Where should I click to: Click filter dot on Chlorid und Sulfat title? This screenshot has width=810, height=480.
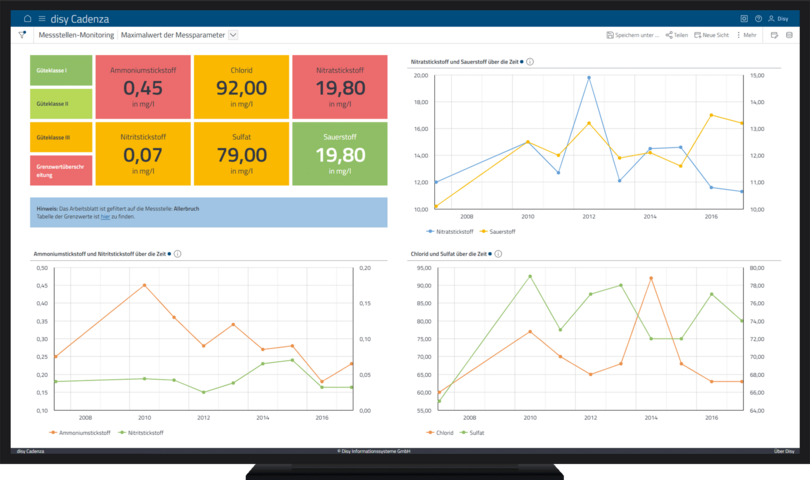(490, 254)
